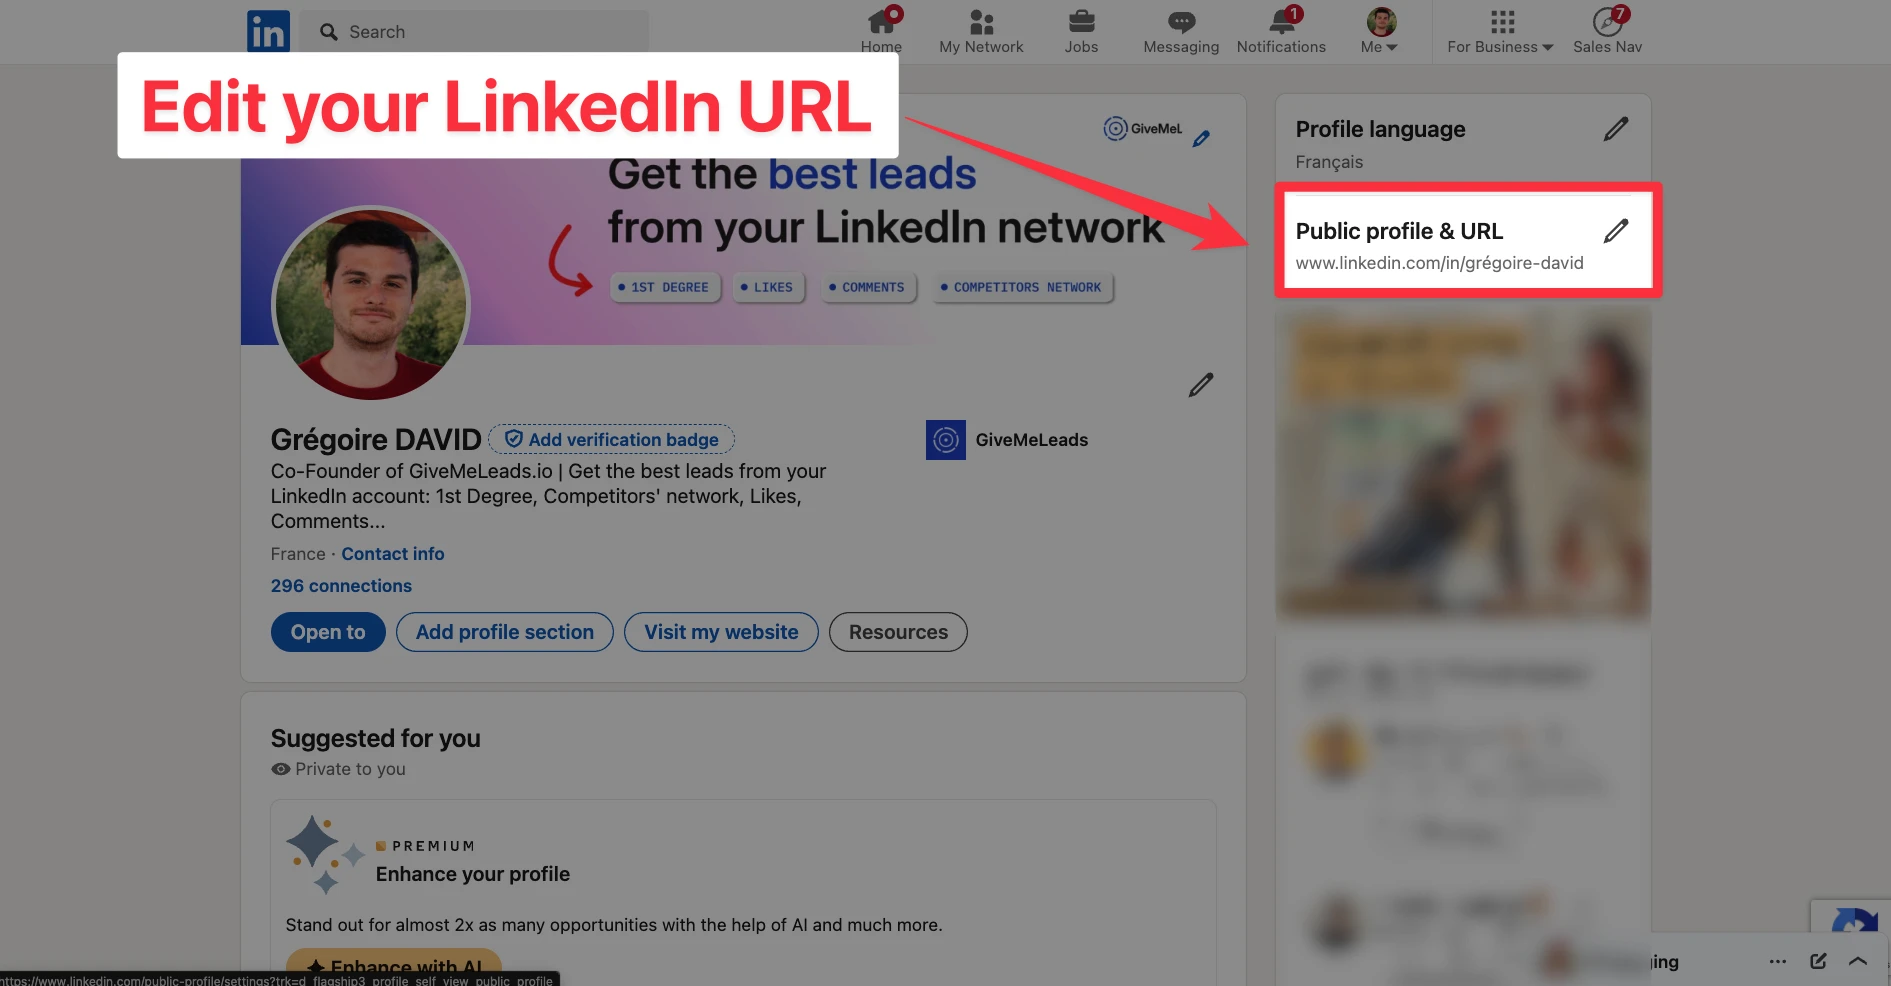Open Messaging from the top bar
Image resolution: width=1891 pixels, height=986 pixels.
tap(1181, 31)
